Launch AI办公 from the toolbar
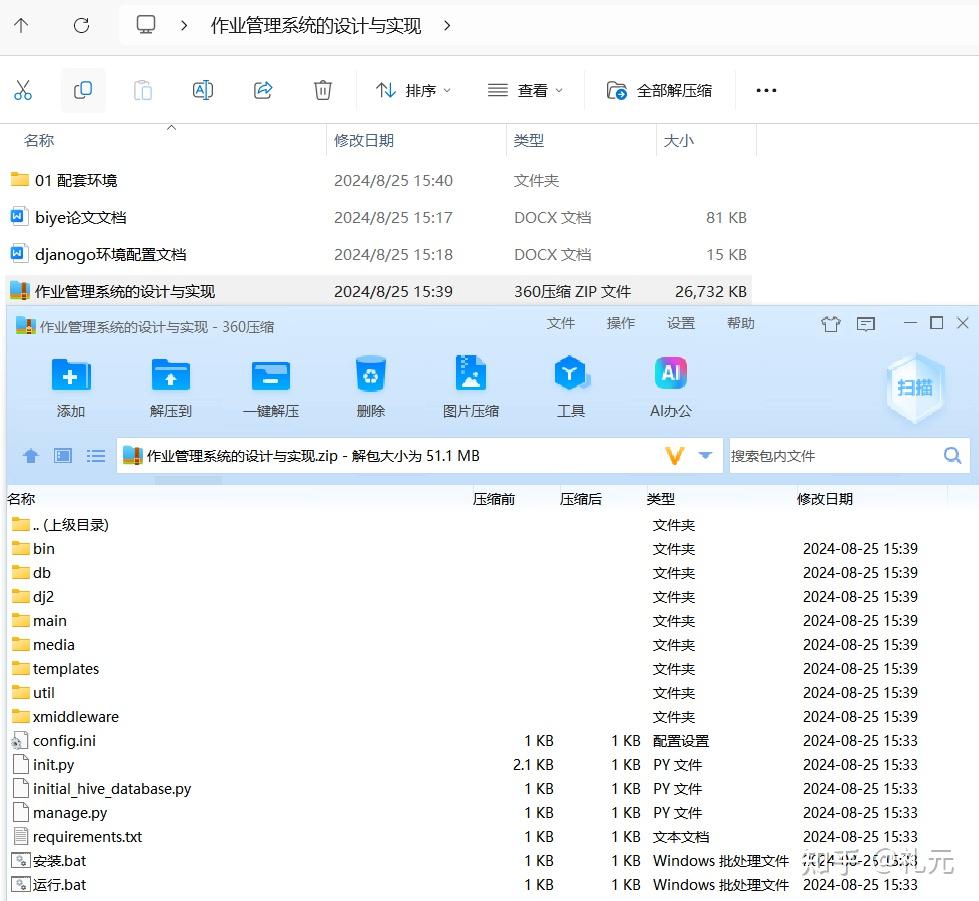Screen dimensions: 979x901 669,385
